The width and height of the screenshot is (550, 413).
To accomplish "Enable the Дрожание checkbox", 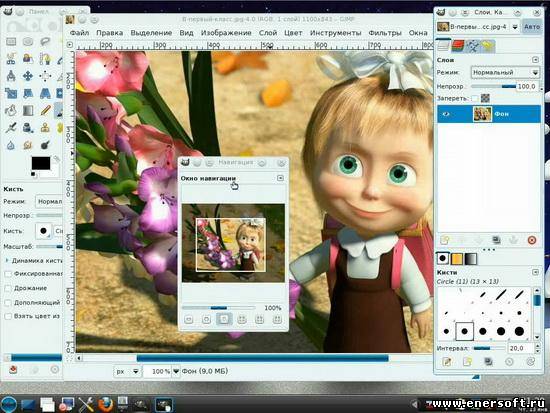I will 8,288.
